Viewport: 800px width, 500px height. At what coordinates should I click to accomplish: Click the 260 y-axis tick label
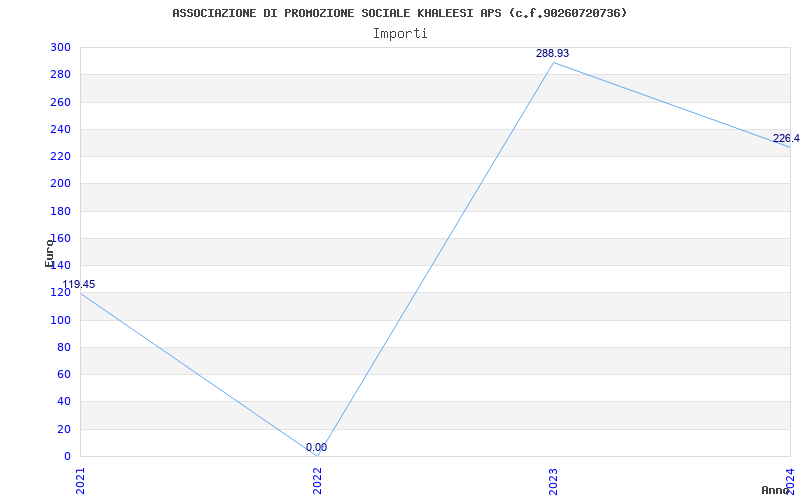tap(60, 103)
